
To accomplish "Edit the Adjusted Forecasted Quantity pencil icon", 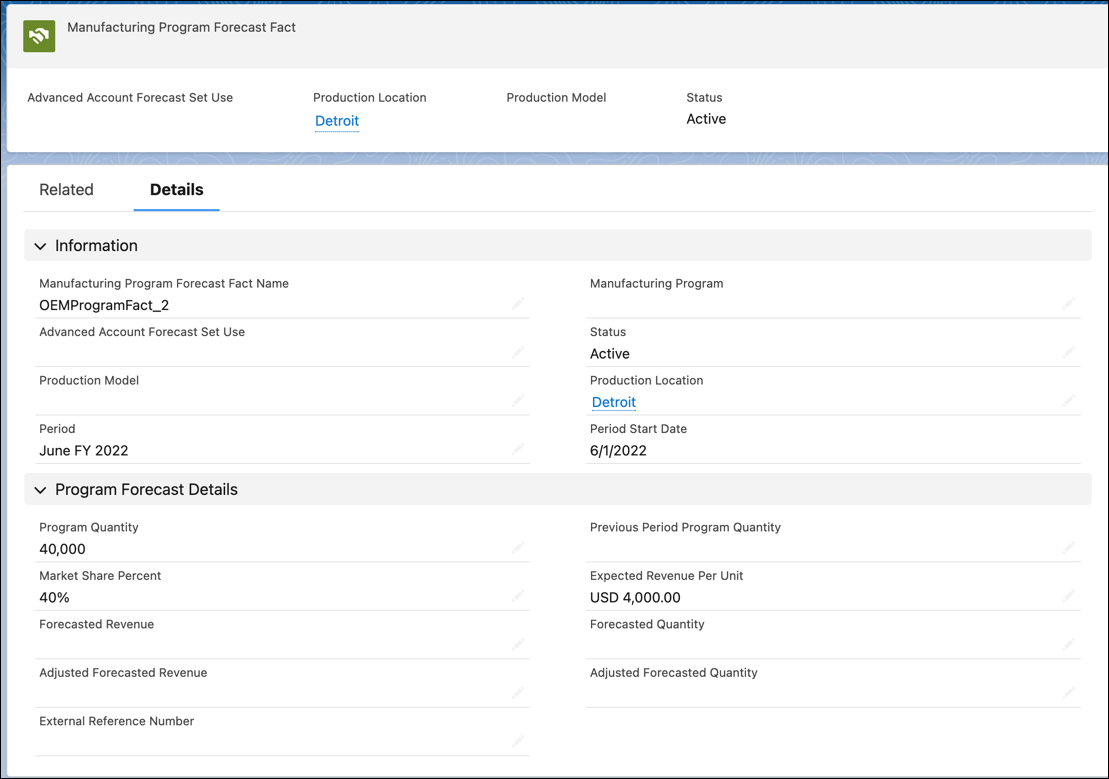I will 1068,693.
